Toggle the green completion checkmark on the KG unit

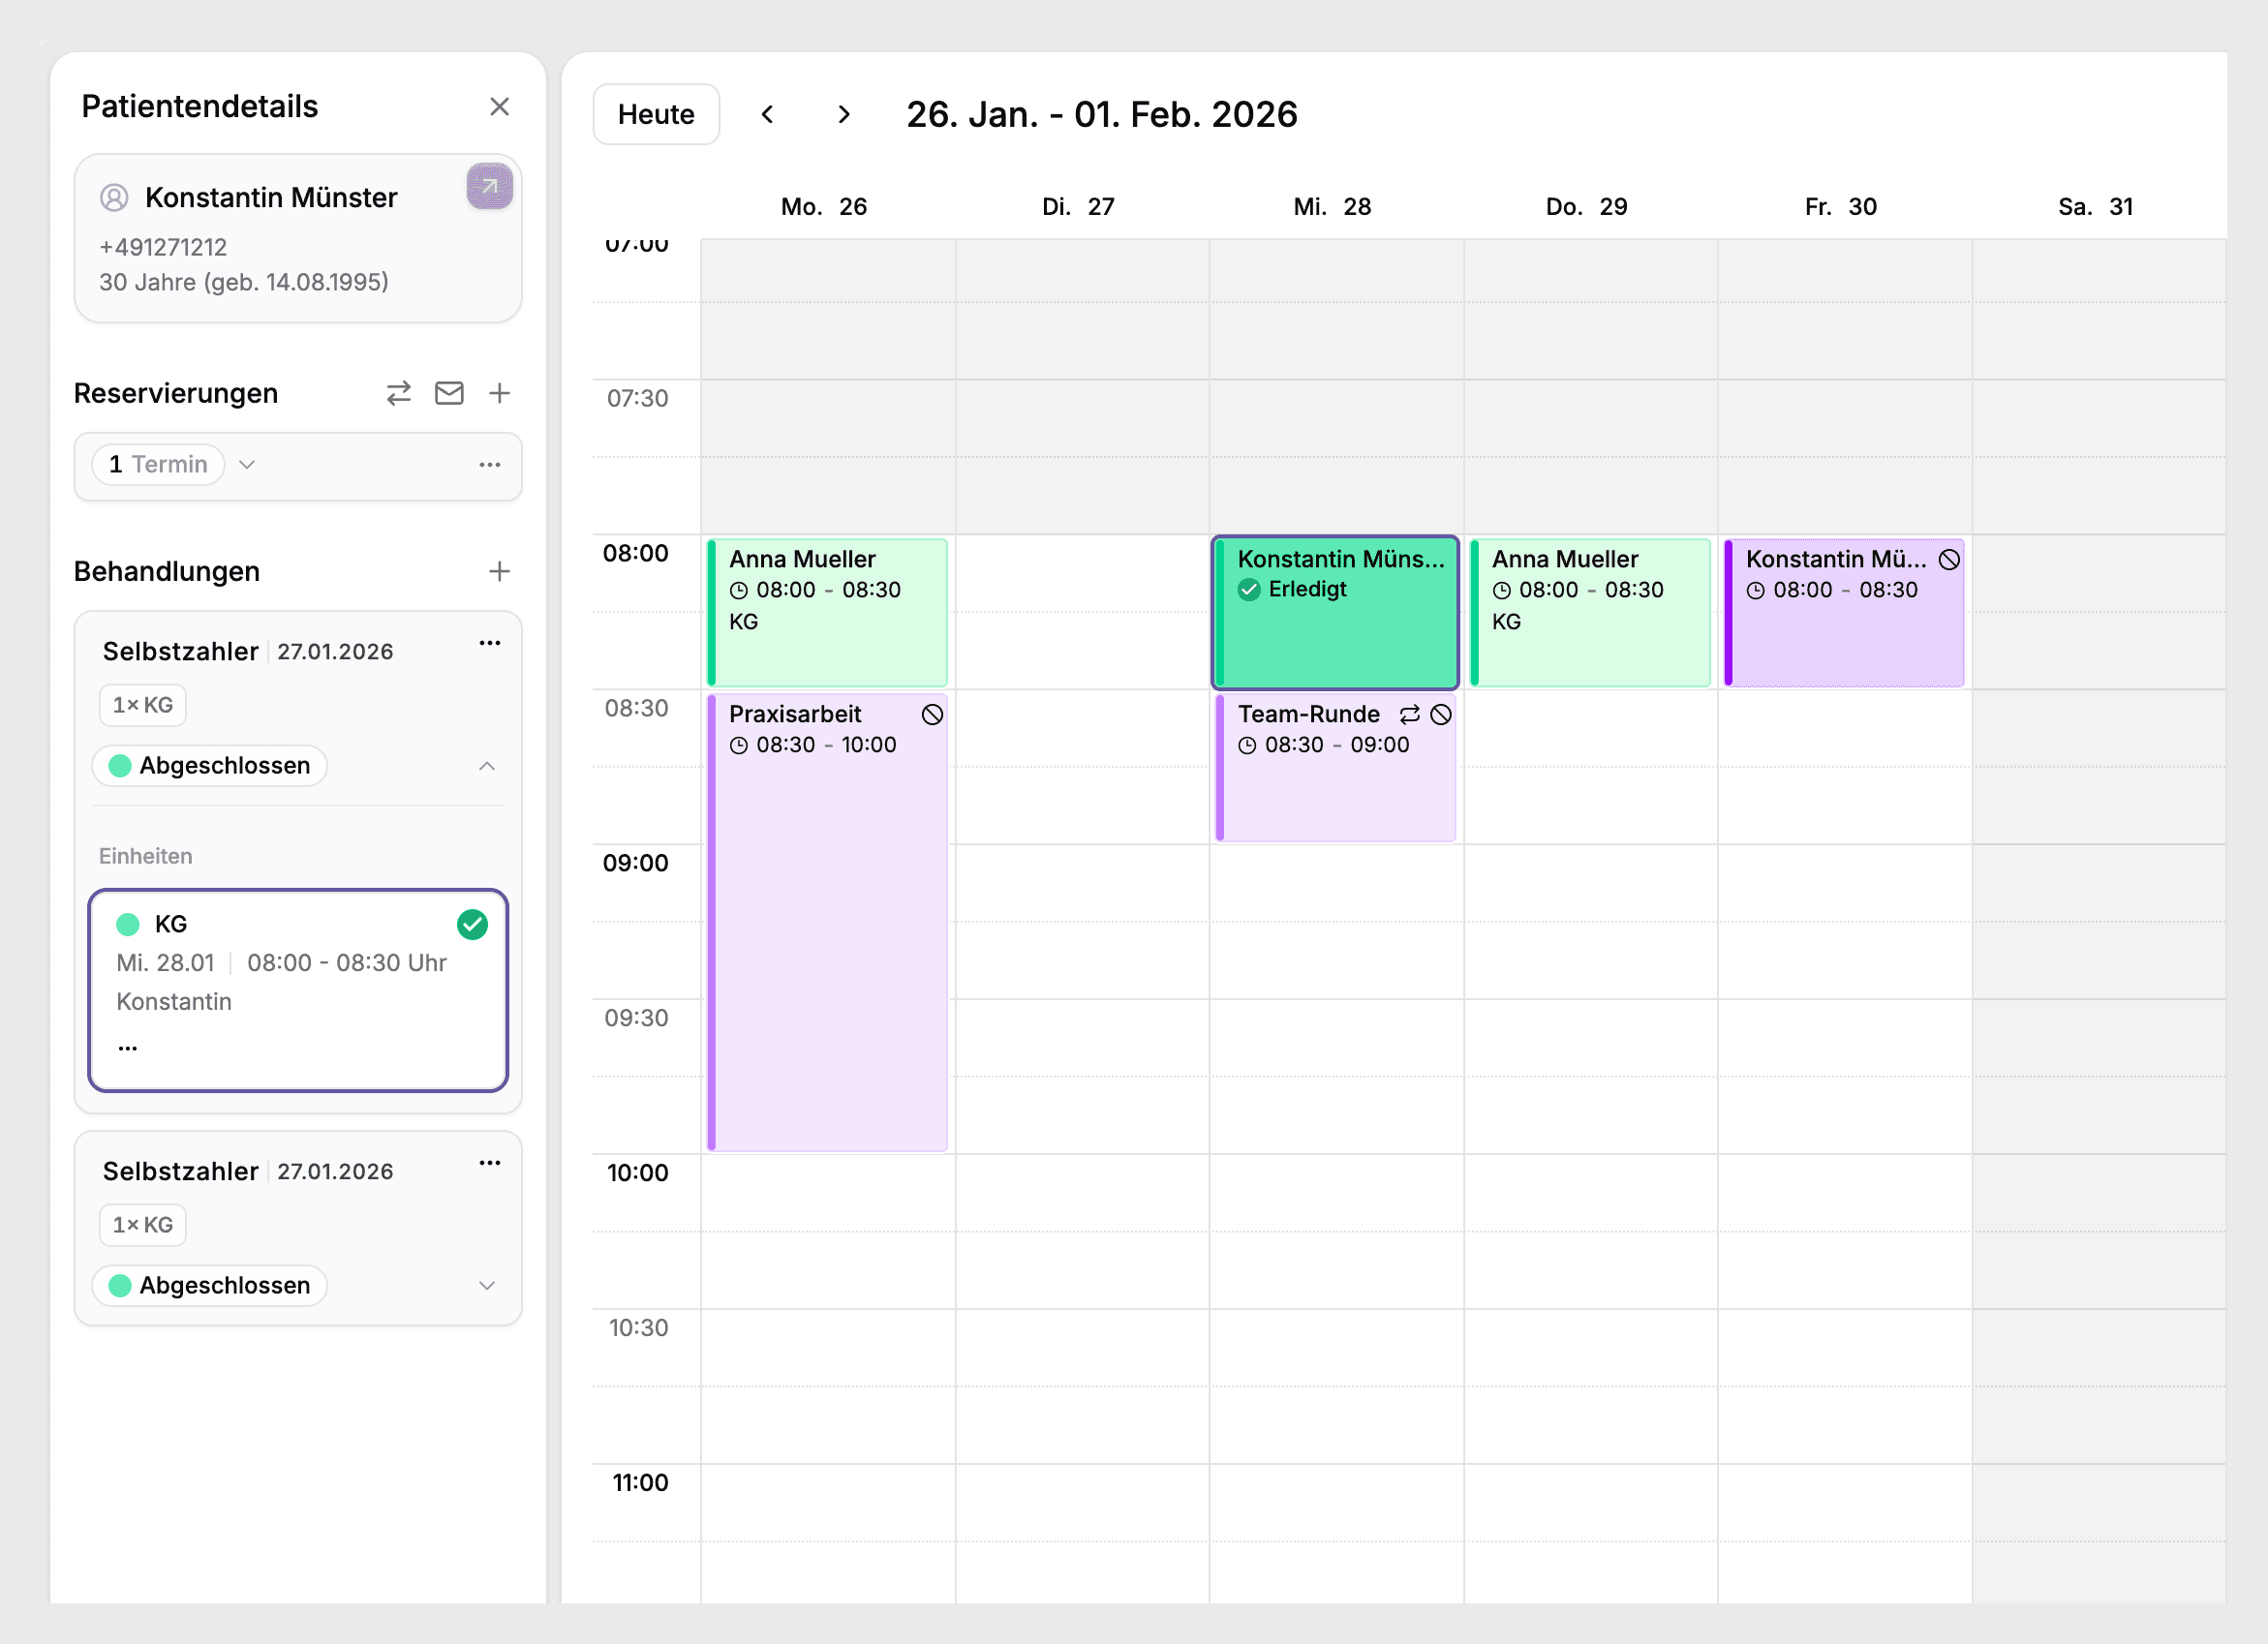472,924
